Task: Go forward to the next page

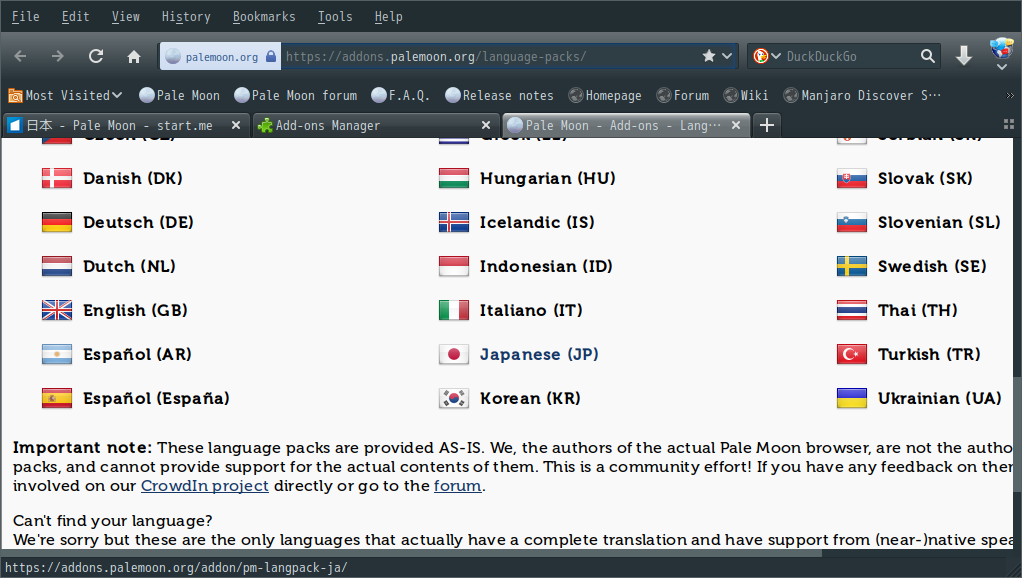Action: point(58,56)
